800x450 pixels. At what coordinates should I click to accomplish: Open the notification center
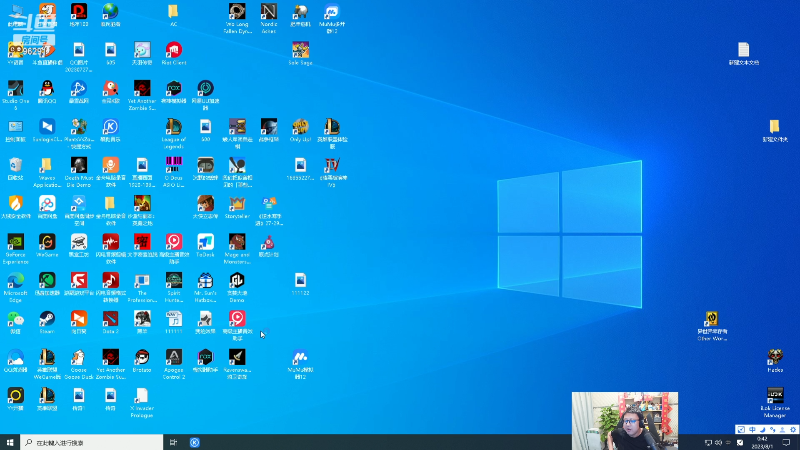pos(786,442)
